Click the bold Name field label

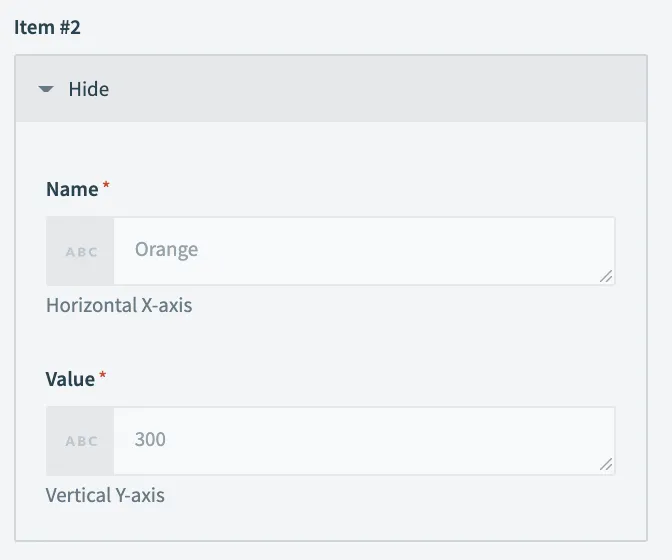[x=72, y=189]
